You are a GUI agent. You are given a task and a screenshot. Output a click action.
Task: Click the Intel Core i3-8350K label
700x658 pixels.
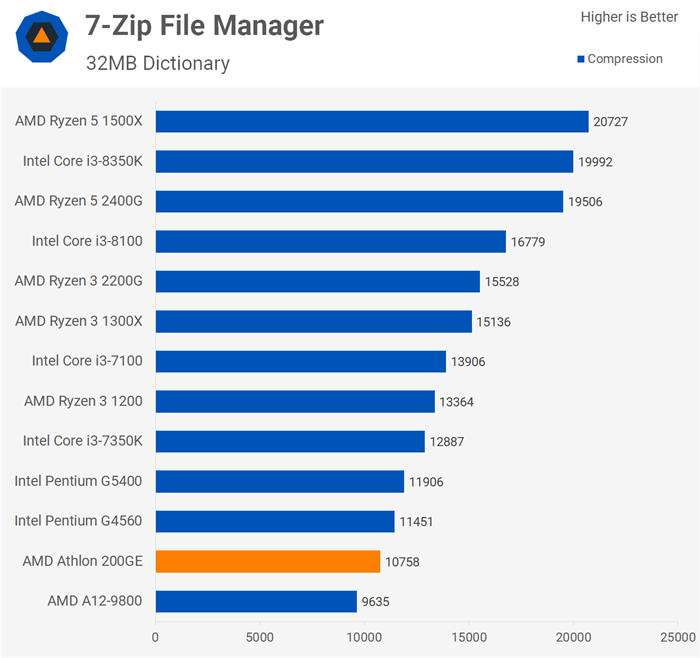[83, 161]
